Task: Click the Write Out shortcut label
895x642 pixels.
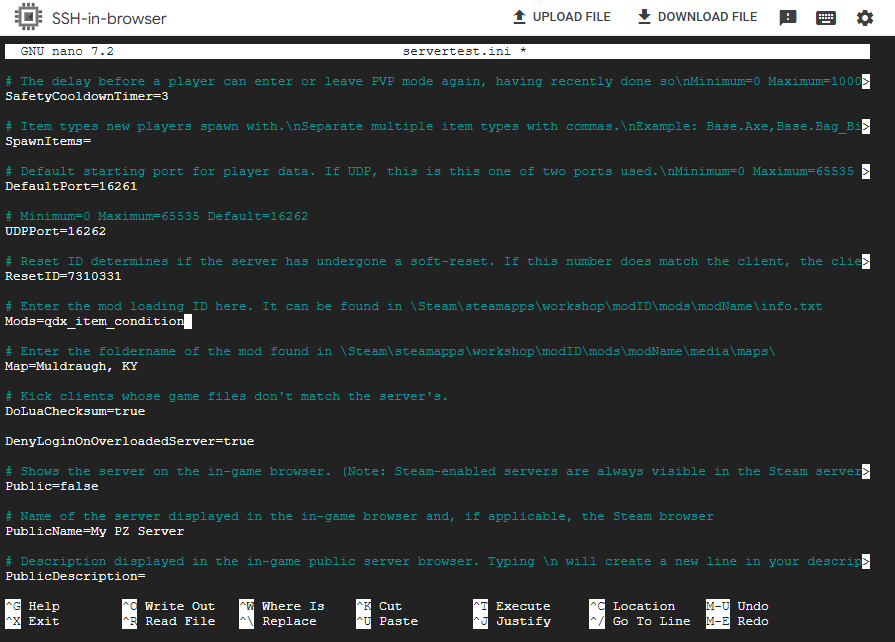Action: pyautogui.click(x=180, y=606)
